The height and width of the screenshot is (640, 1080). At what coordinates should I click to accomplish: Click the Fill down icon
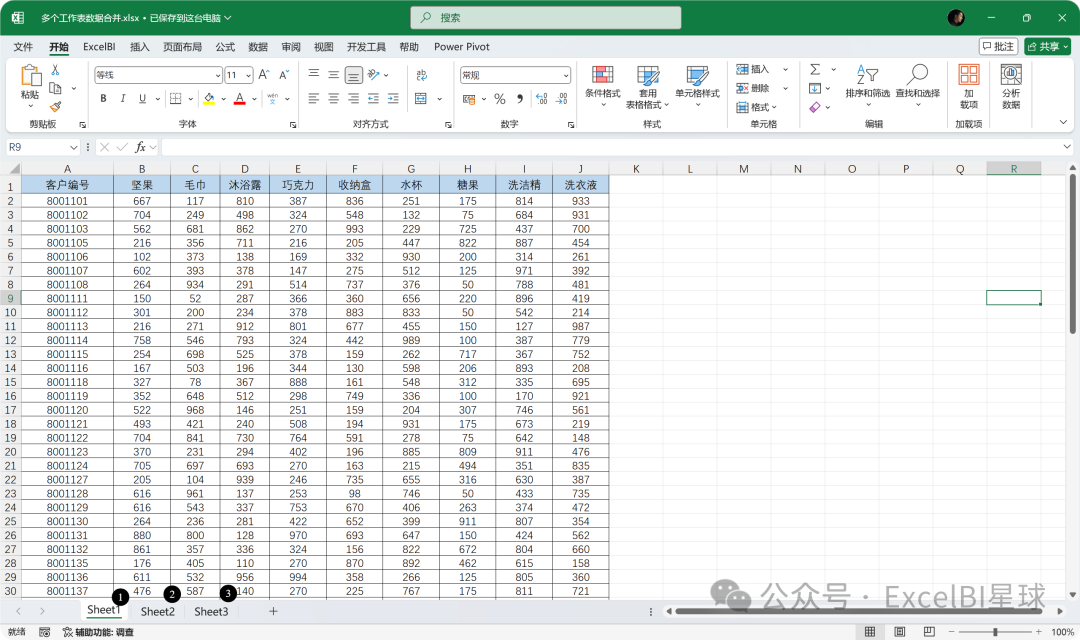coord(815,88)
